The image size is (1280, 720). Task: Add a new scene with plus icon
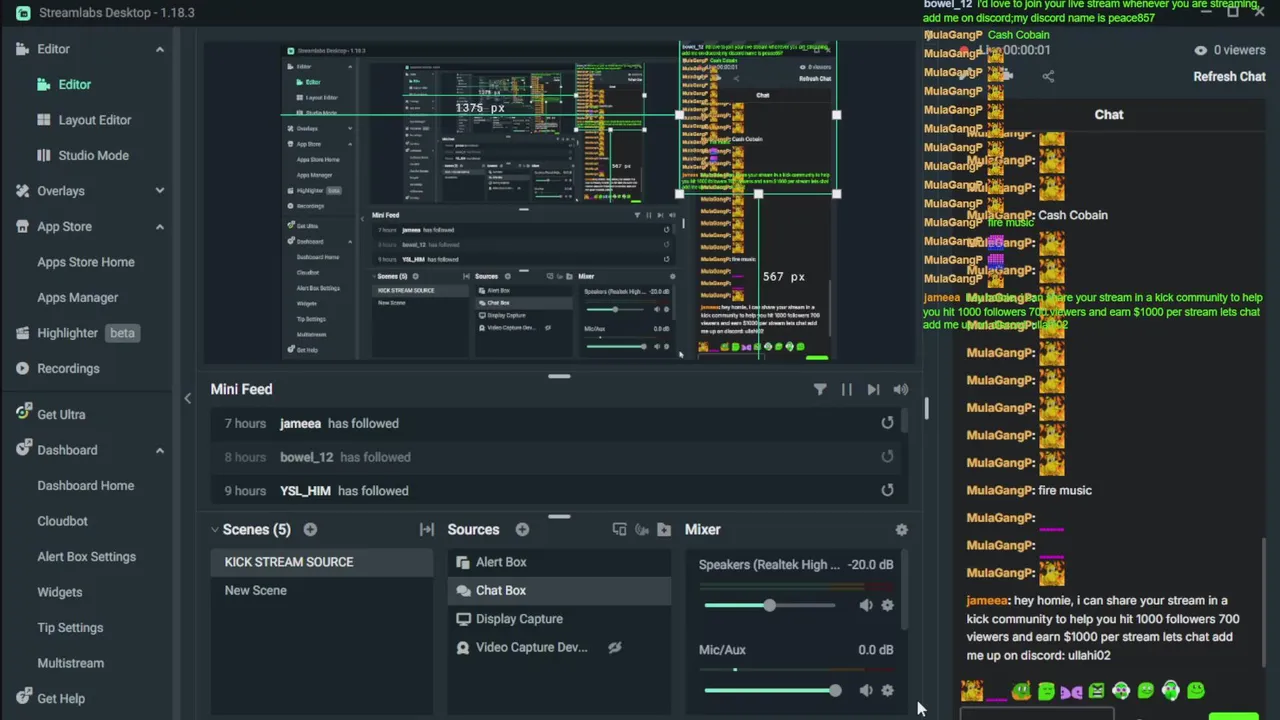pos(310,530)
